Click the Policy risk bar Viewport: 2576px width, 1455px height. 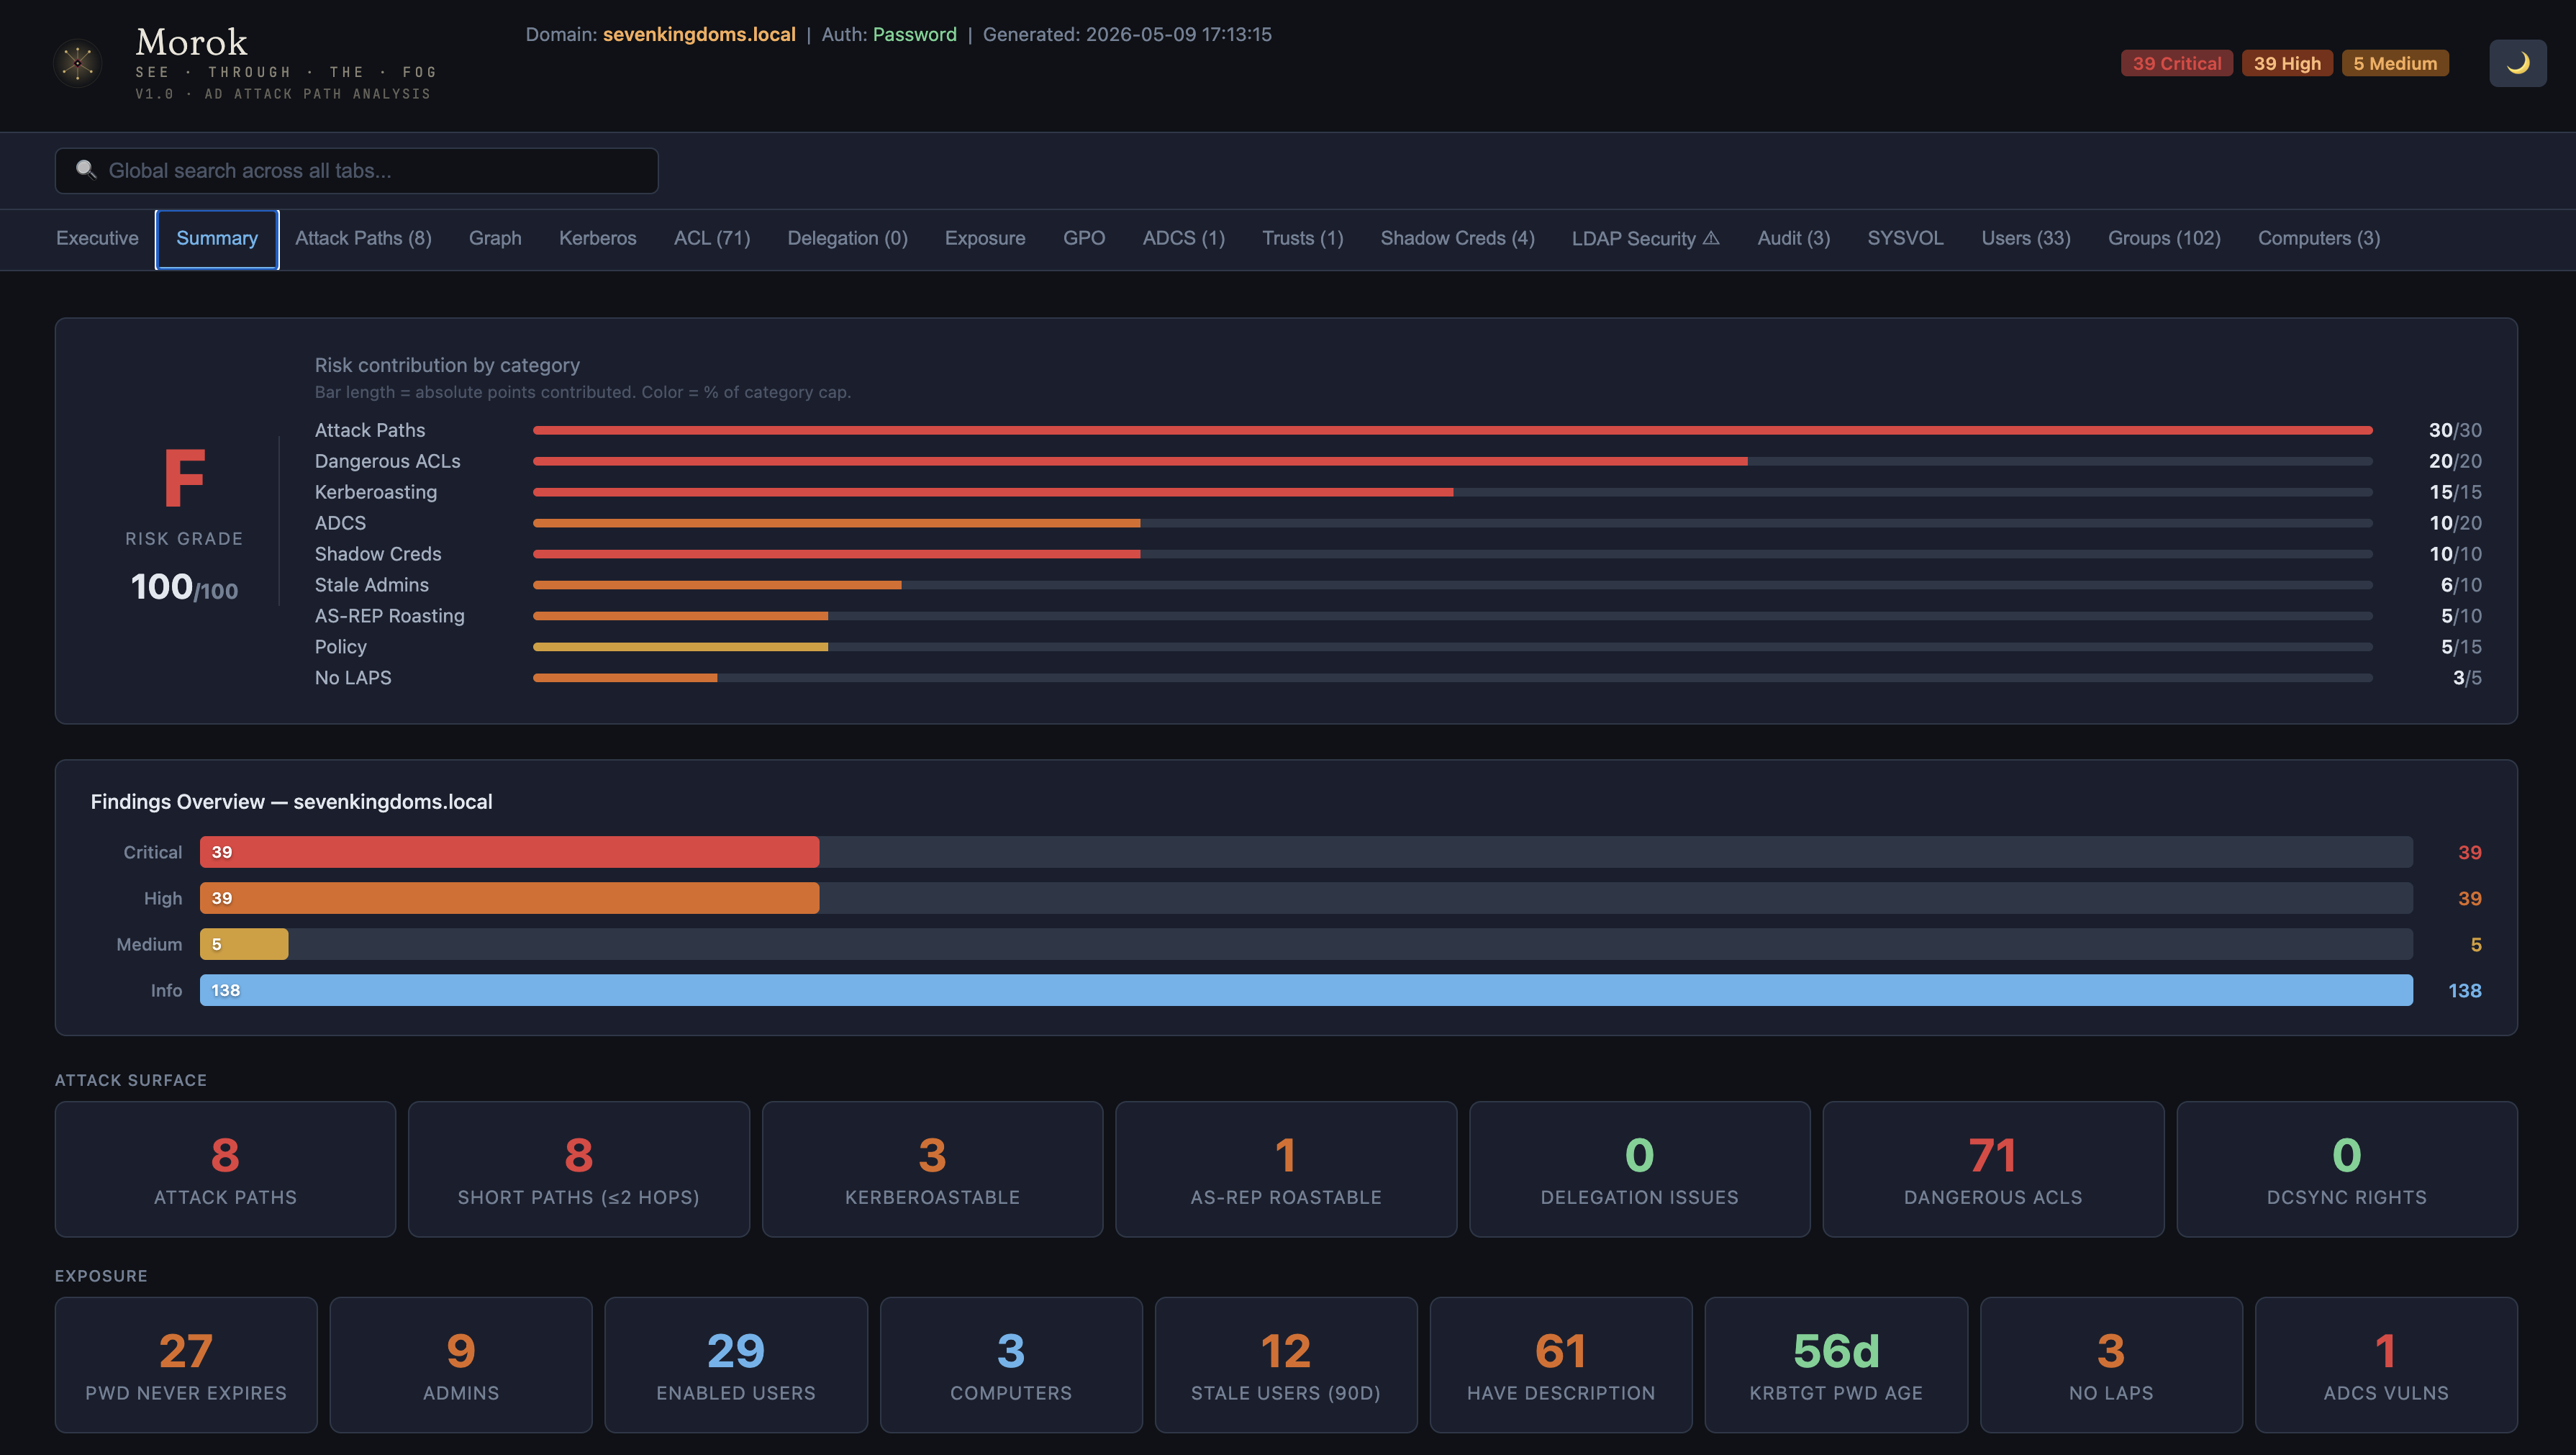point(1452,647)
